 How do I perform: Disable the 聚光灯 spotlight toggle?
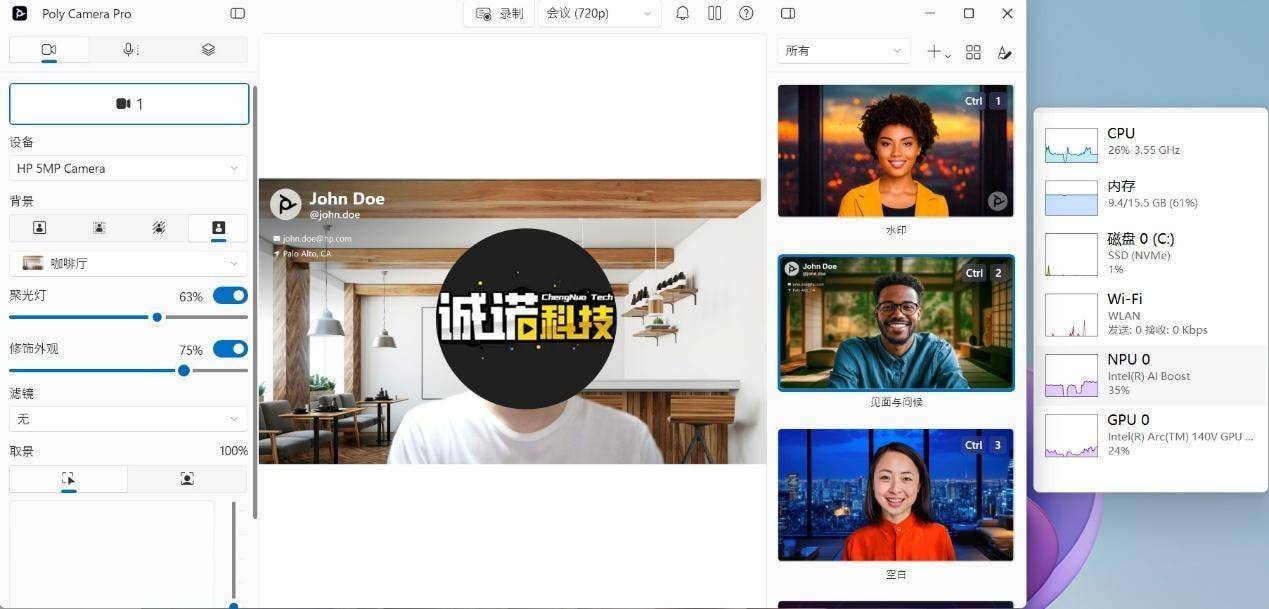click(x=230, y=296)
